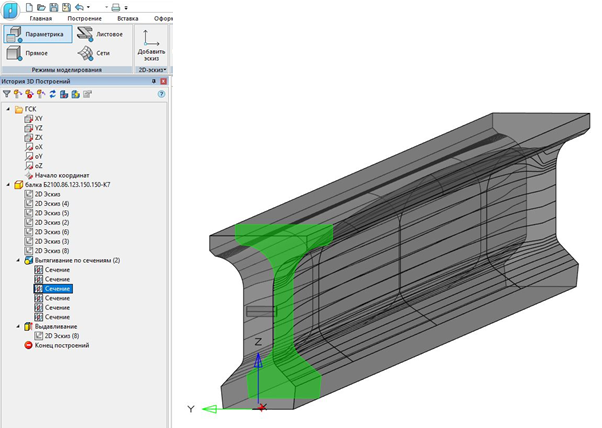Viewport: 602px width, 428px height.
Task: Switch to the Построение tab
Action: click(84, 18)
